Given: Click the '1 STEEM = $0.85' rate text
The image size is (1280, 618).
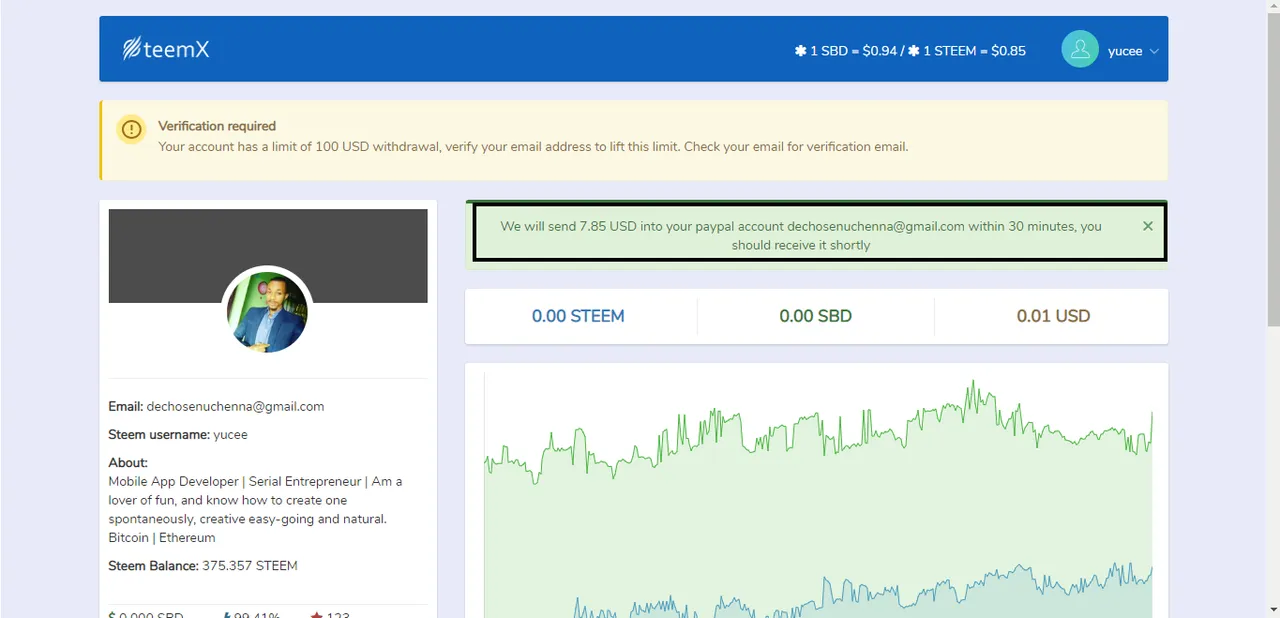Looking at the screenshot, I should 974,51.
